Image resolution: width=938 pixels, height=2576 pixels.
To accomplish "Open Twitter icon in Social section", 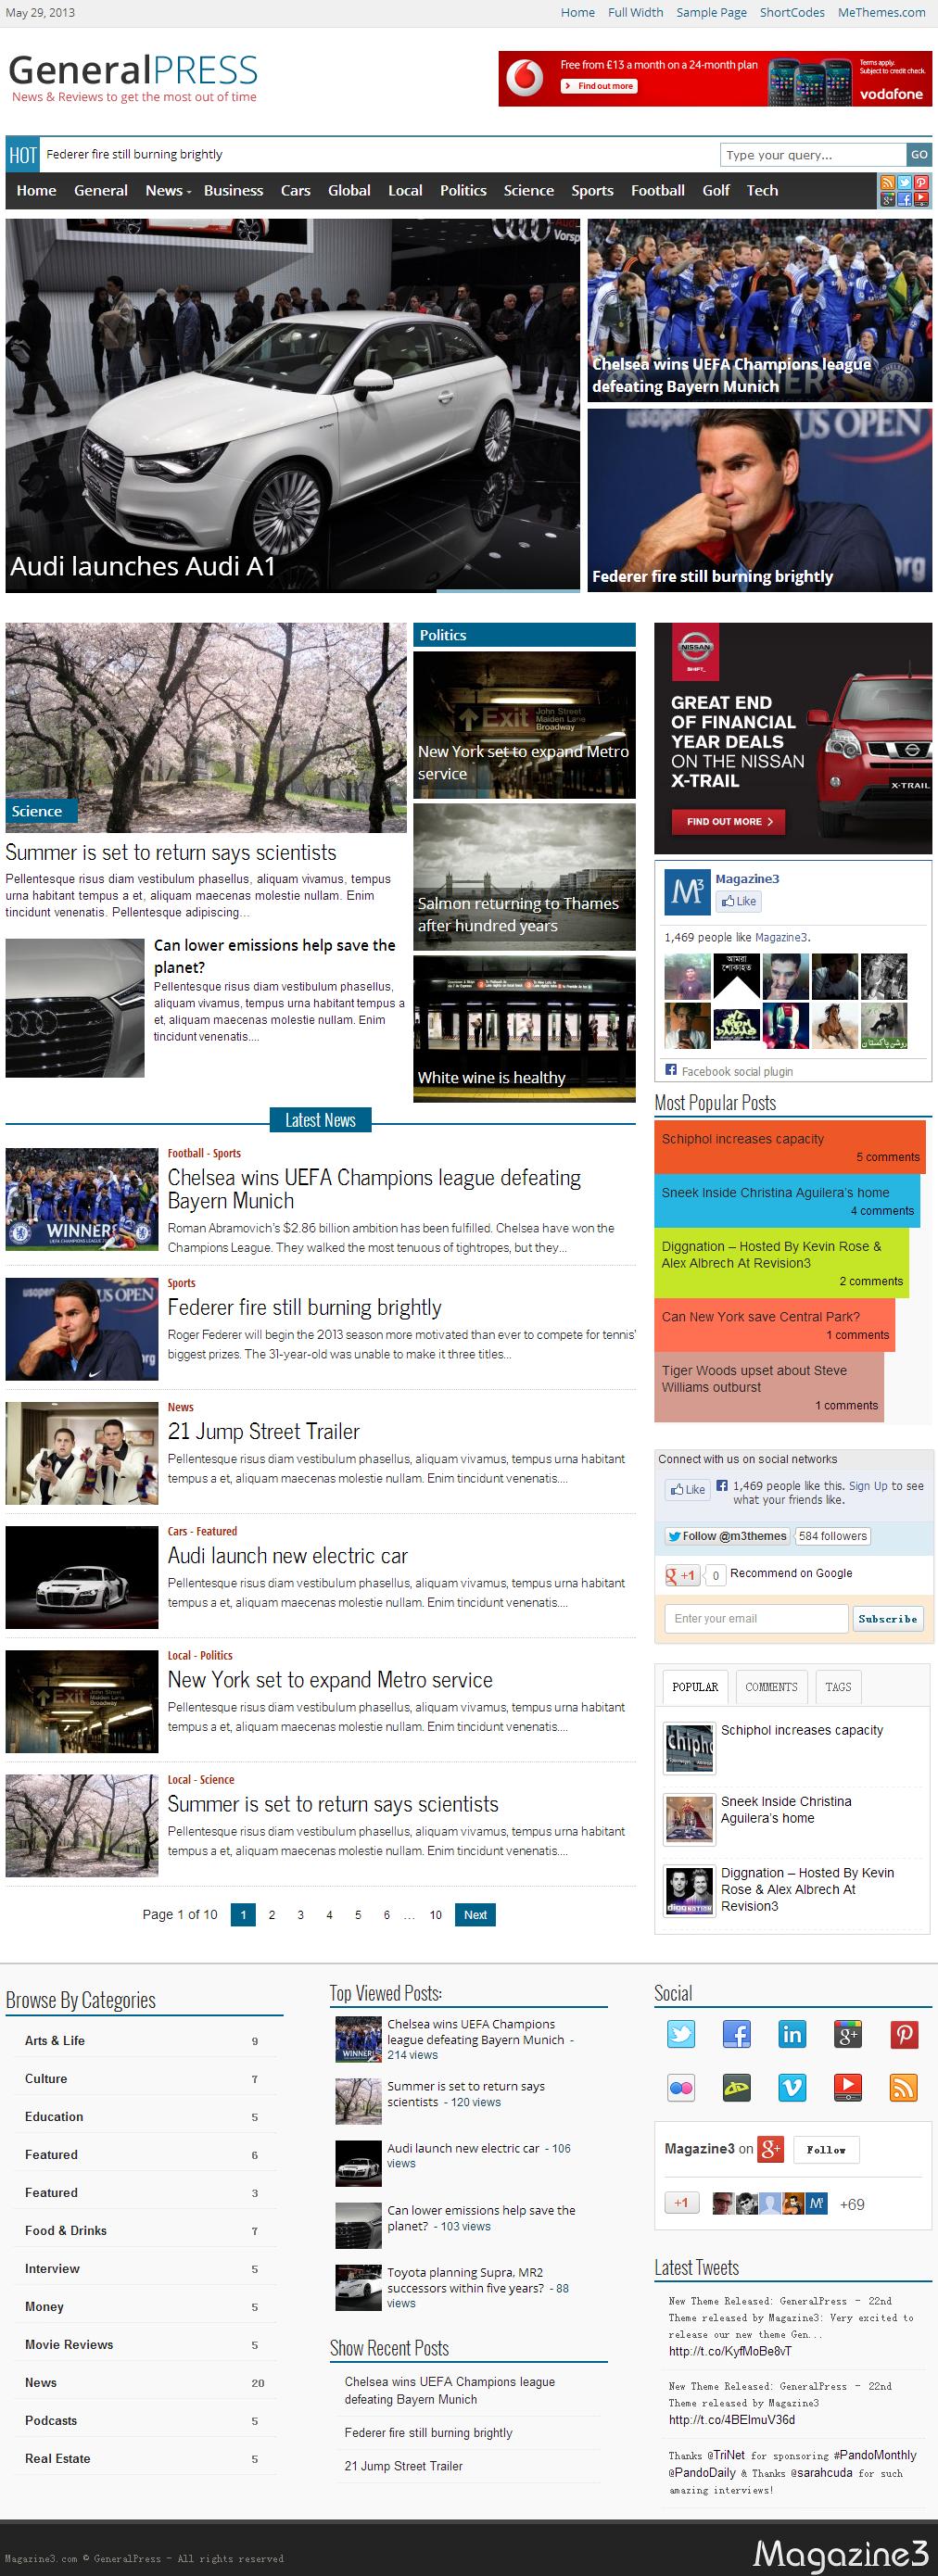I will pyautogui.click(x=681, y=2034).
